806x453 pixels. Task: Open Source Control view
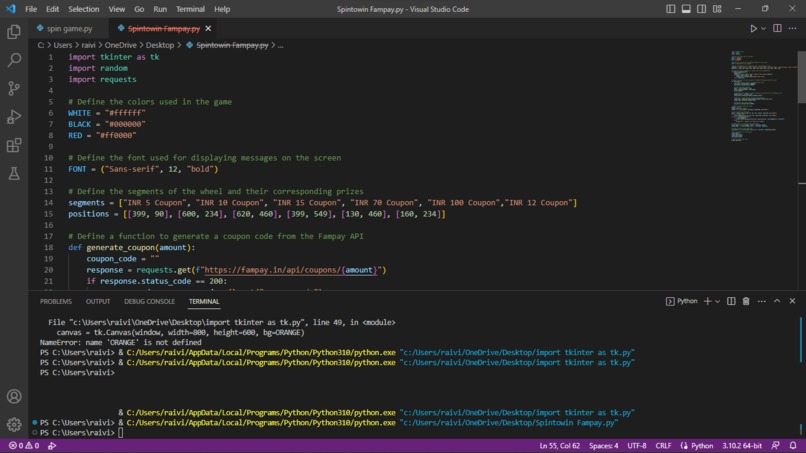point(14,88)
